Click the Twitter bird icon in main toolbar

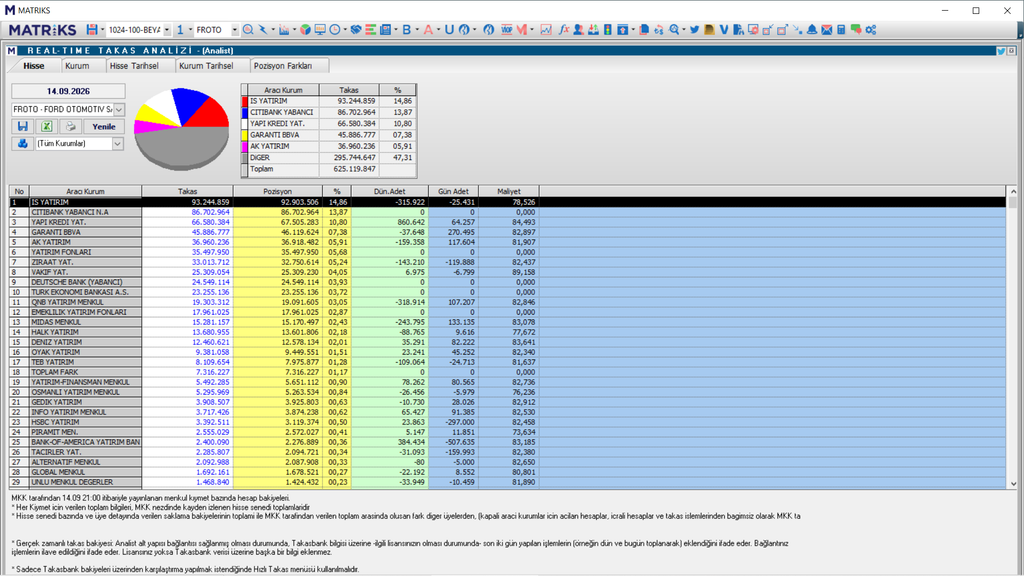pyautogui.click(x=694, y=30)
